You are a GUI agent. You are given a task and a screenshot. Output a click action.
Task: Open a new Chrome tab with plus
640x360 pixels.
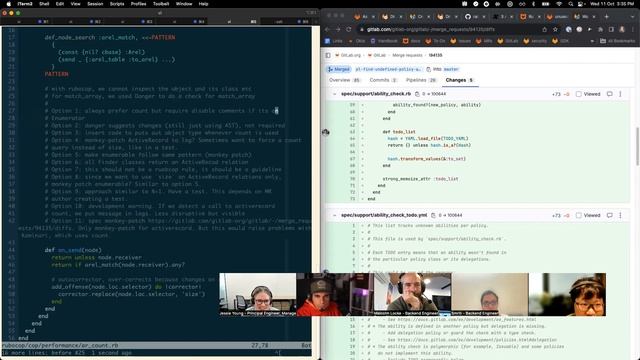point(607,17)
